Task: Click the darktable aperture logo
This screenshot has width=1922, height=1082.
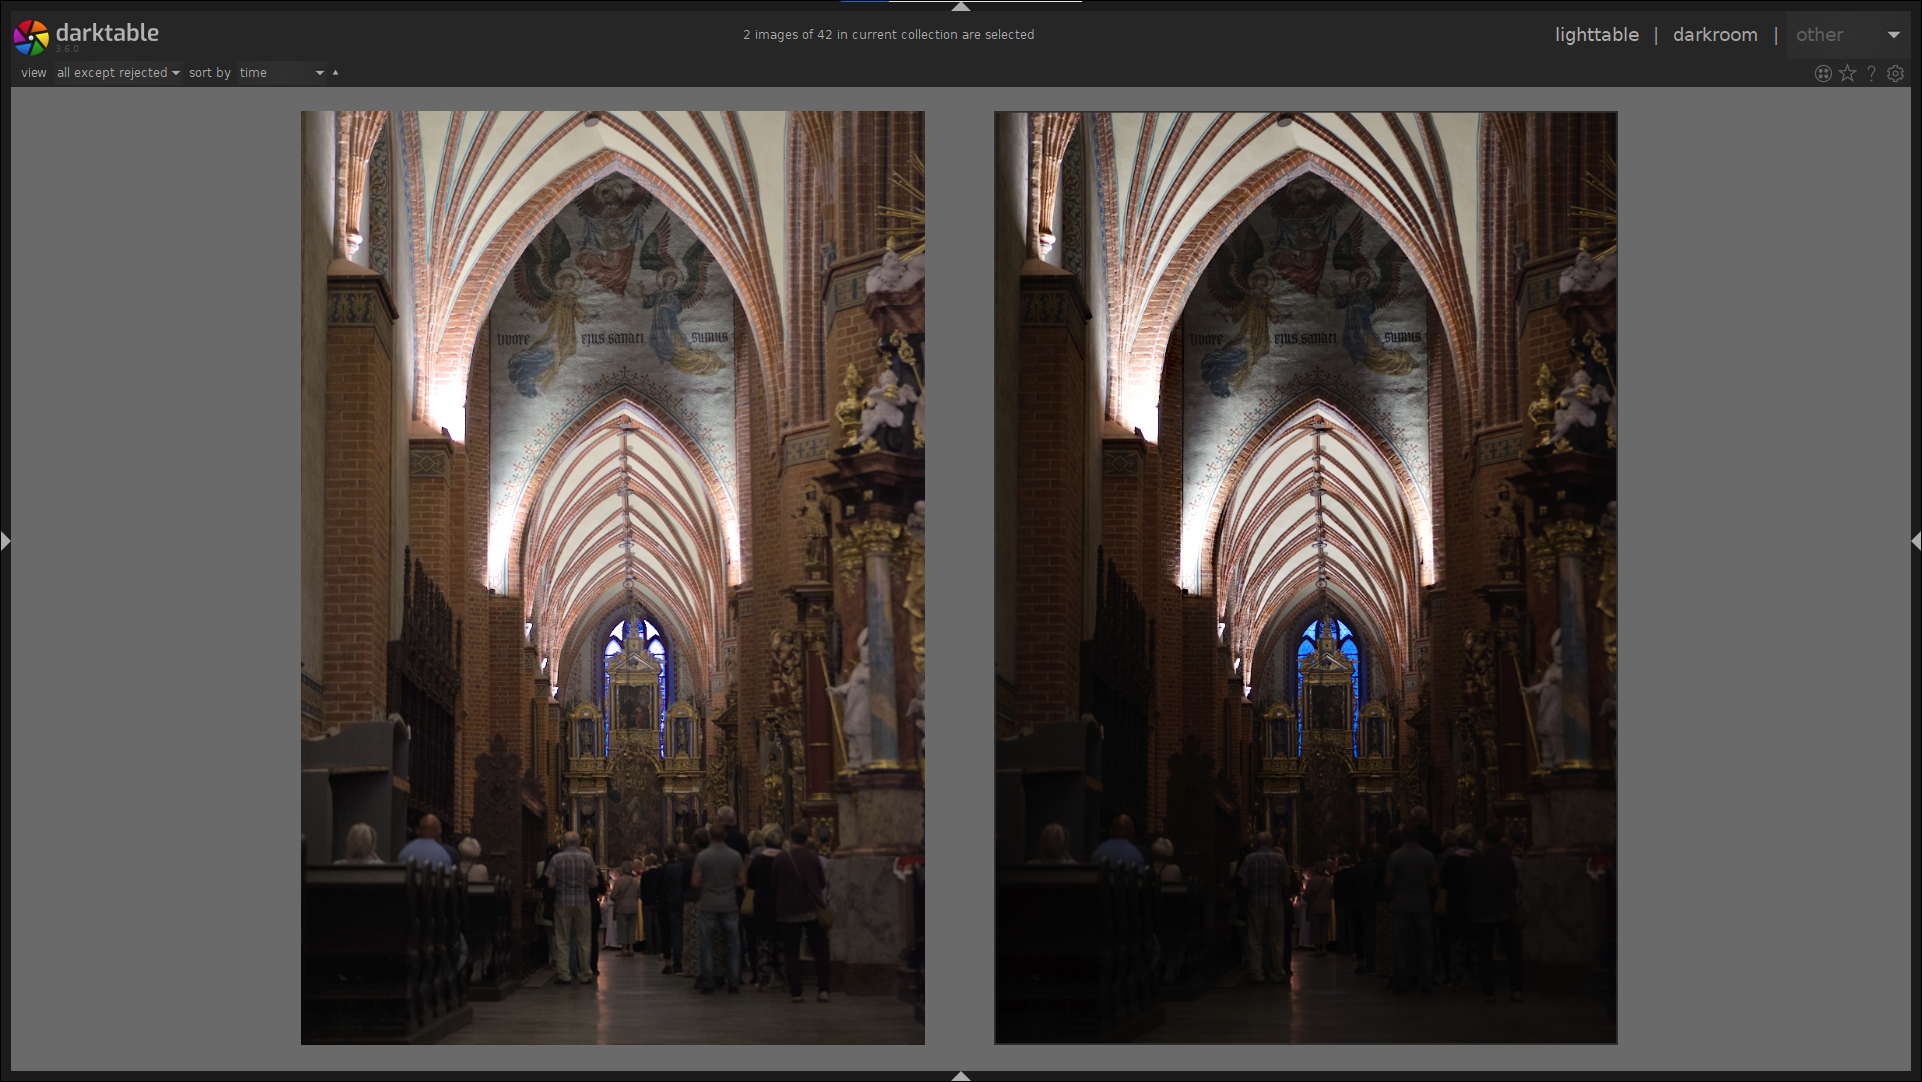Action: coord(30,37)
